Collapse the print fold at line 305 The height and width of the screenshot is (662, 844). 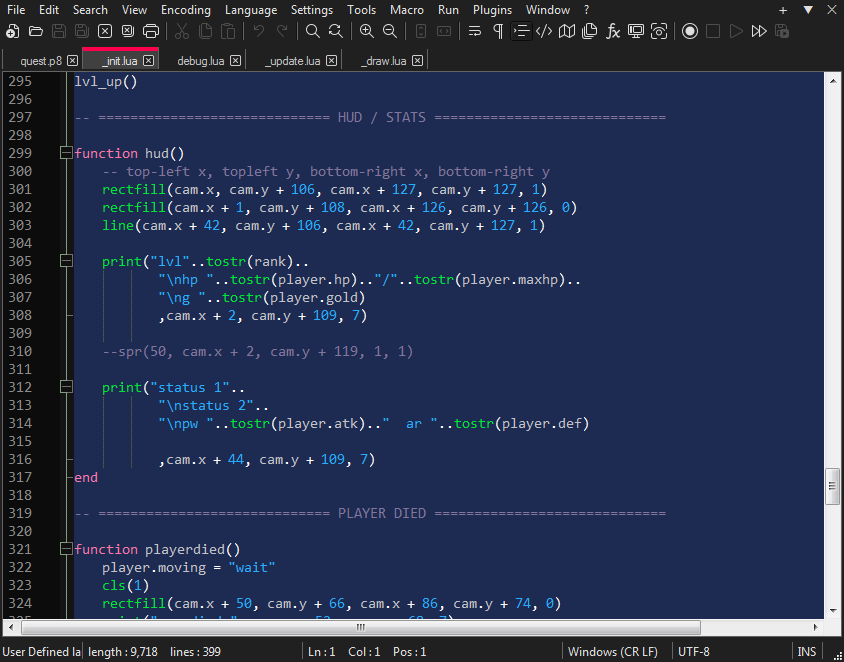(66, 261)
